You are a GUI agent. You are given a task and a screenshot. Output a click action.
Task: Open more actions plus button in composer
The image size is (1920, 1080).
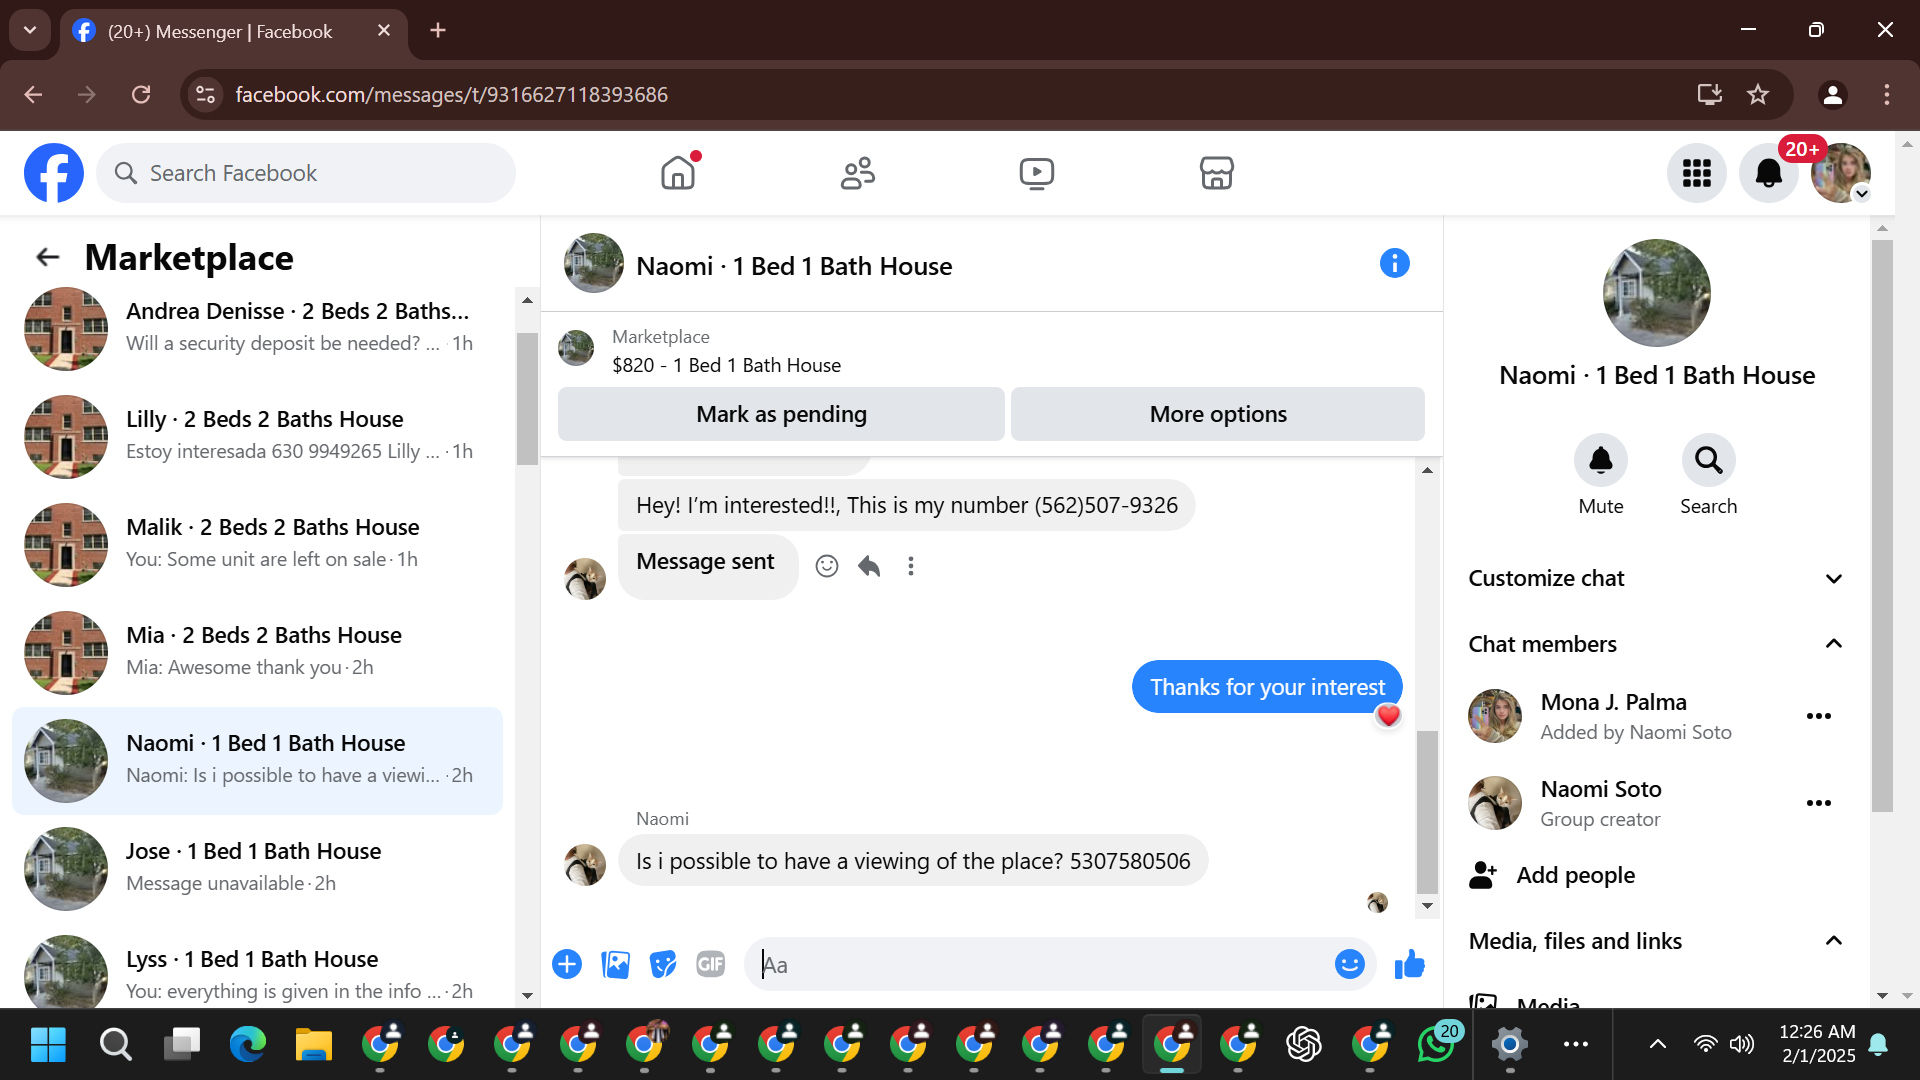point(567,964)
